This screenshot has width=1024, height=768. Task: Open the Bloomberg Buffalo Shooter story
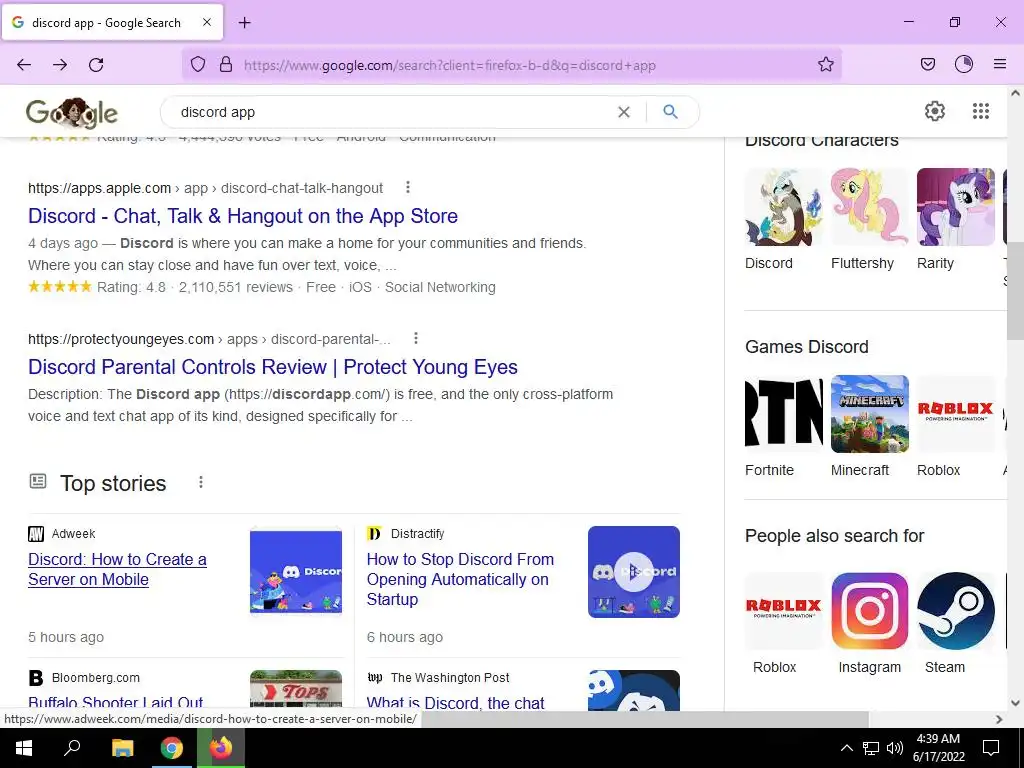(x=116, y=702)
